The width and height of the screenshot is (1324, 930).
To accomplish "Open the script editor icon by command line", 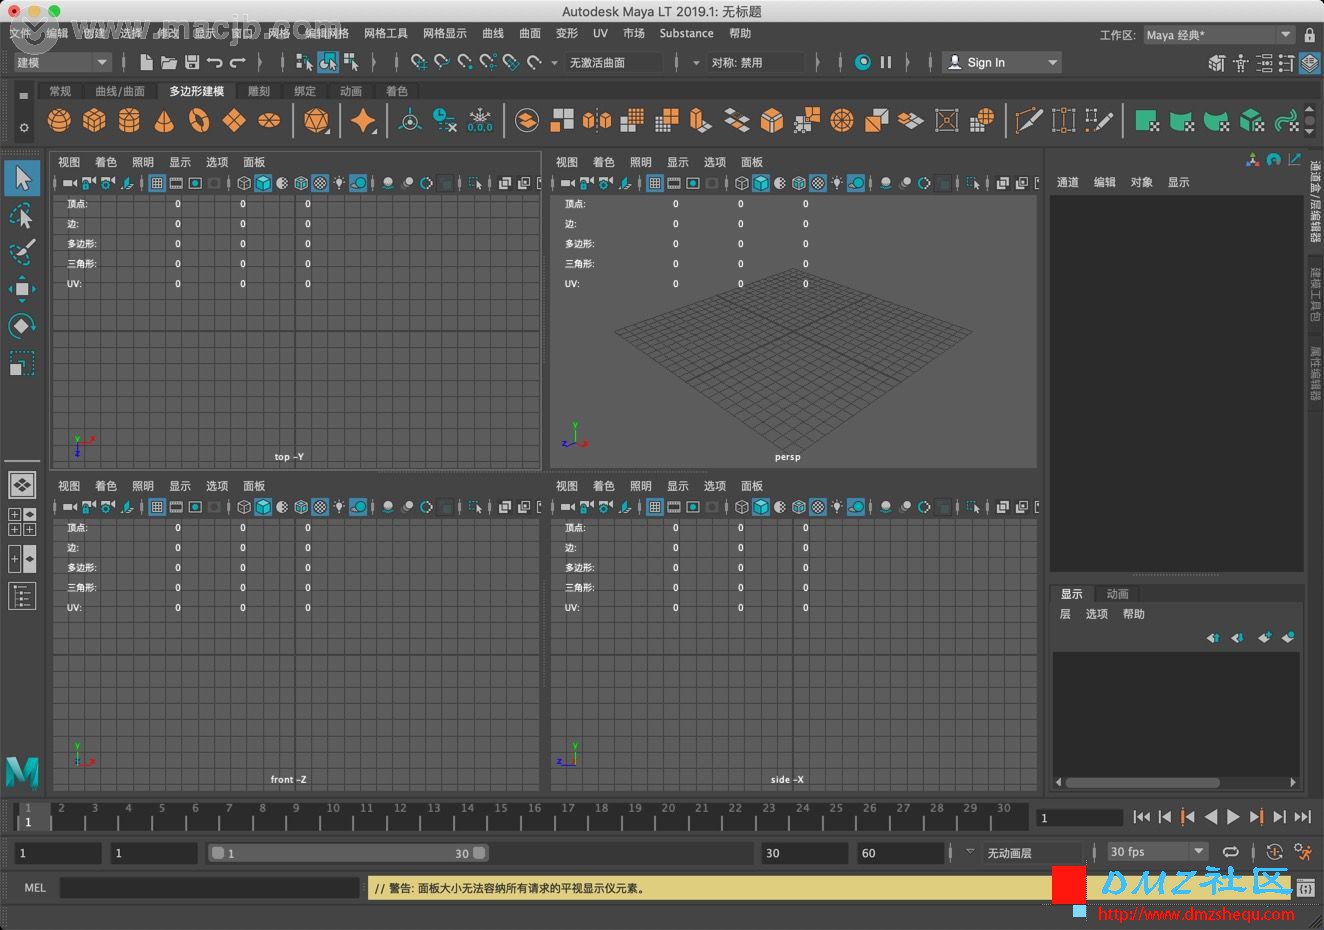I will pos(1305,887).
